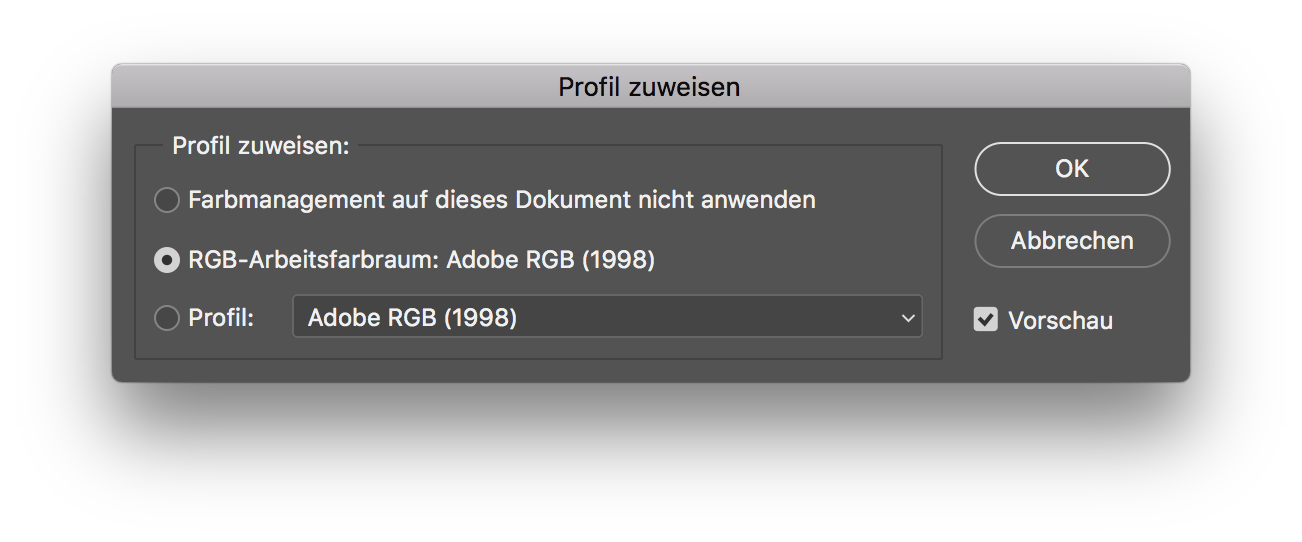Click the 'RGB-Arbeitsfarbraum: Adobe RGB (1998)' label text
The height and width of the screenshot is (542, 1302).
tap(421, 260)
